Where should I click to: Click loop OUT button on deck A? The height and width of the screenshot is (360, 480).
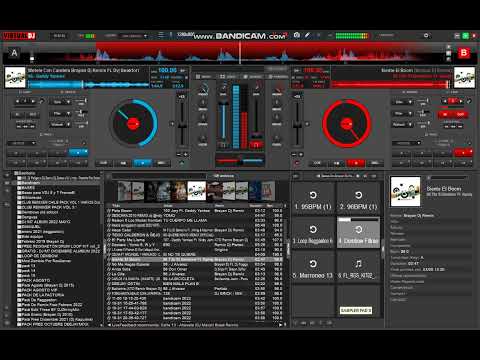[x=33, y=114]
